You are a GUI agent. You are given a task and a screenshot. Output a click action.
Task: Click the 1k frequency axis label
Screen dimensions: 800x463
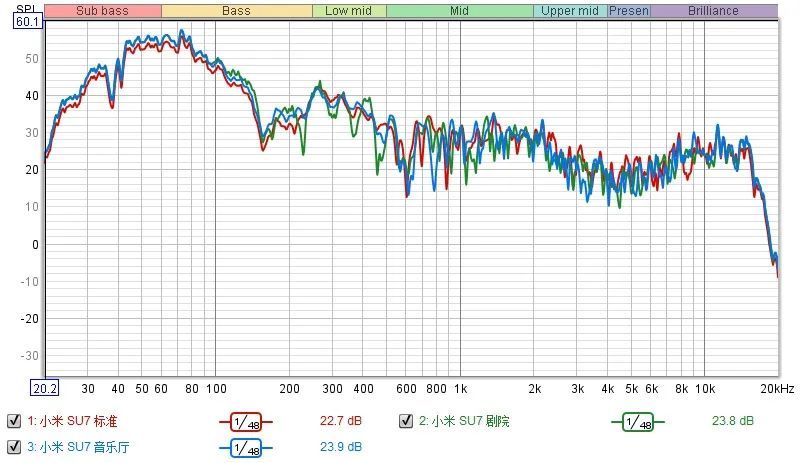coord(461,389)
